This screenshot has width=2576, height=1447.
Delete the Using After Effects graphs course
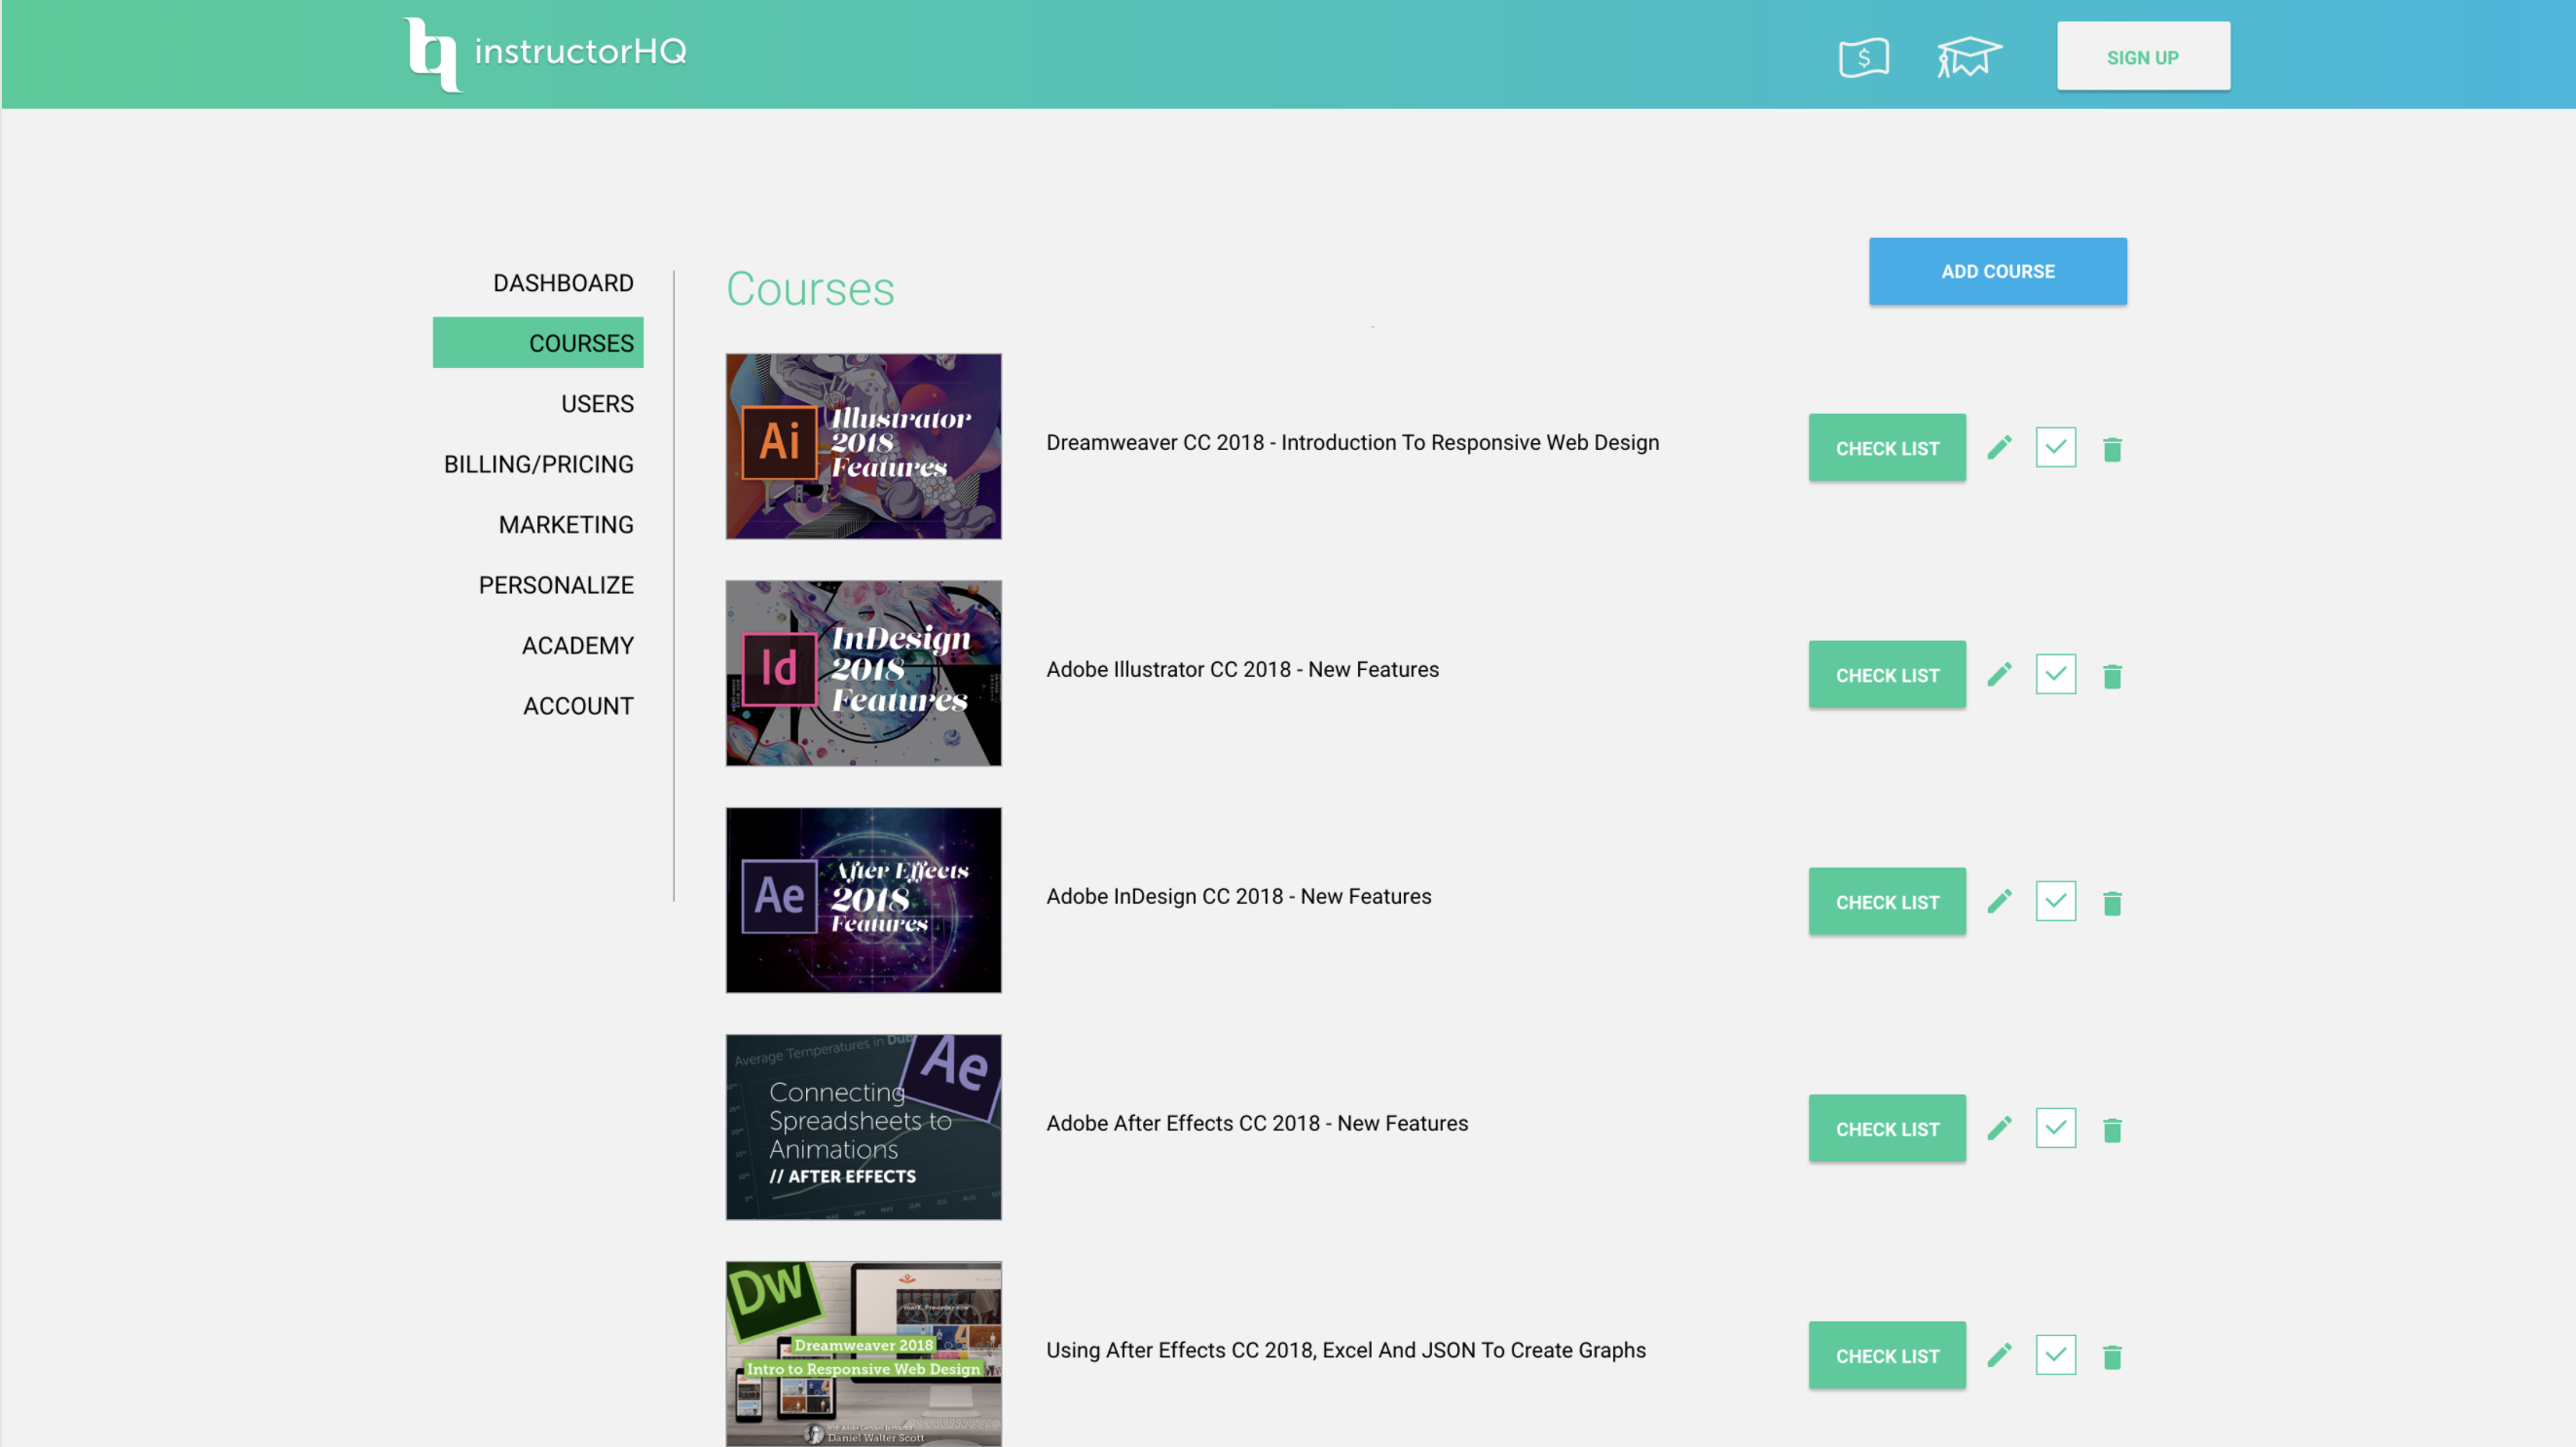pyautogui.click(x=2113, y=1355)
